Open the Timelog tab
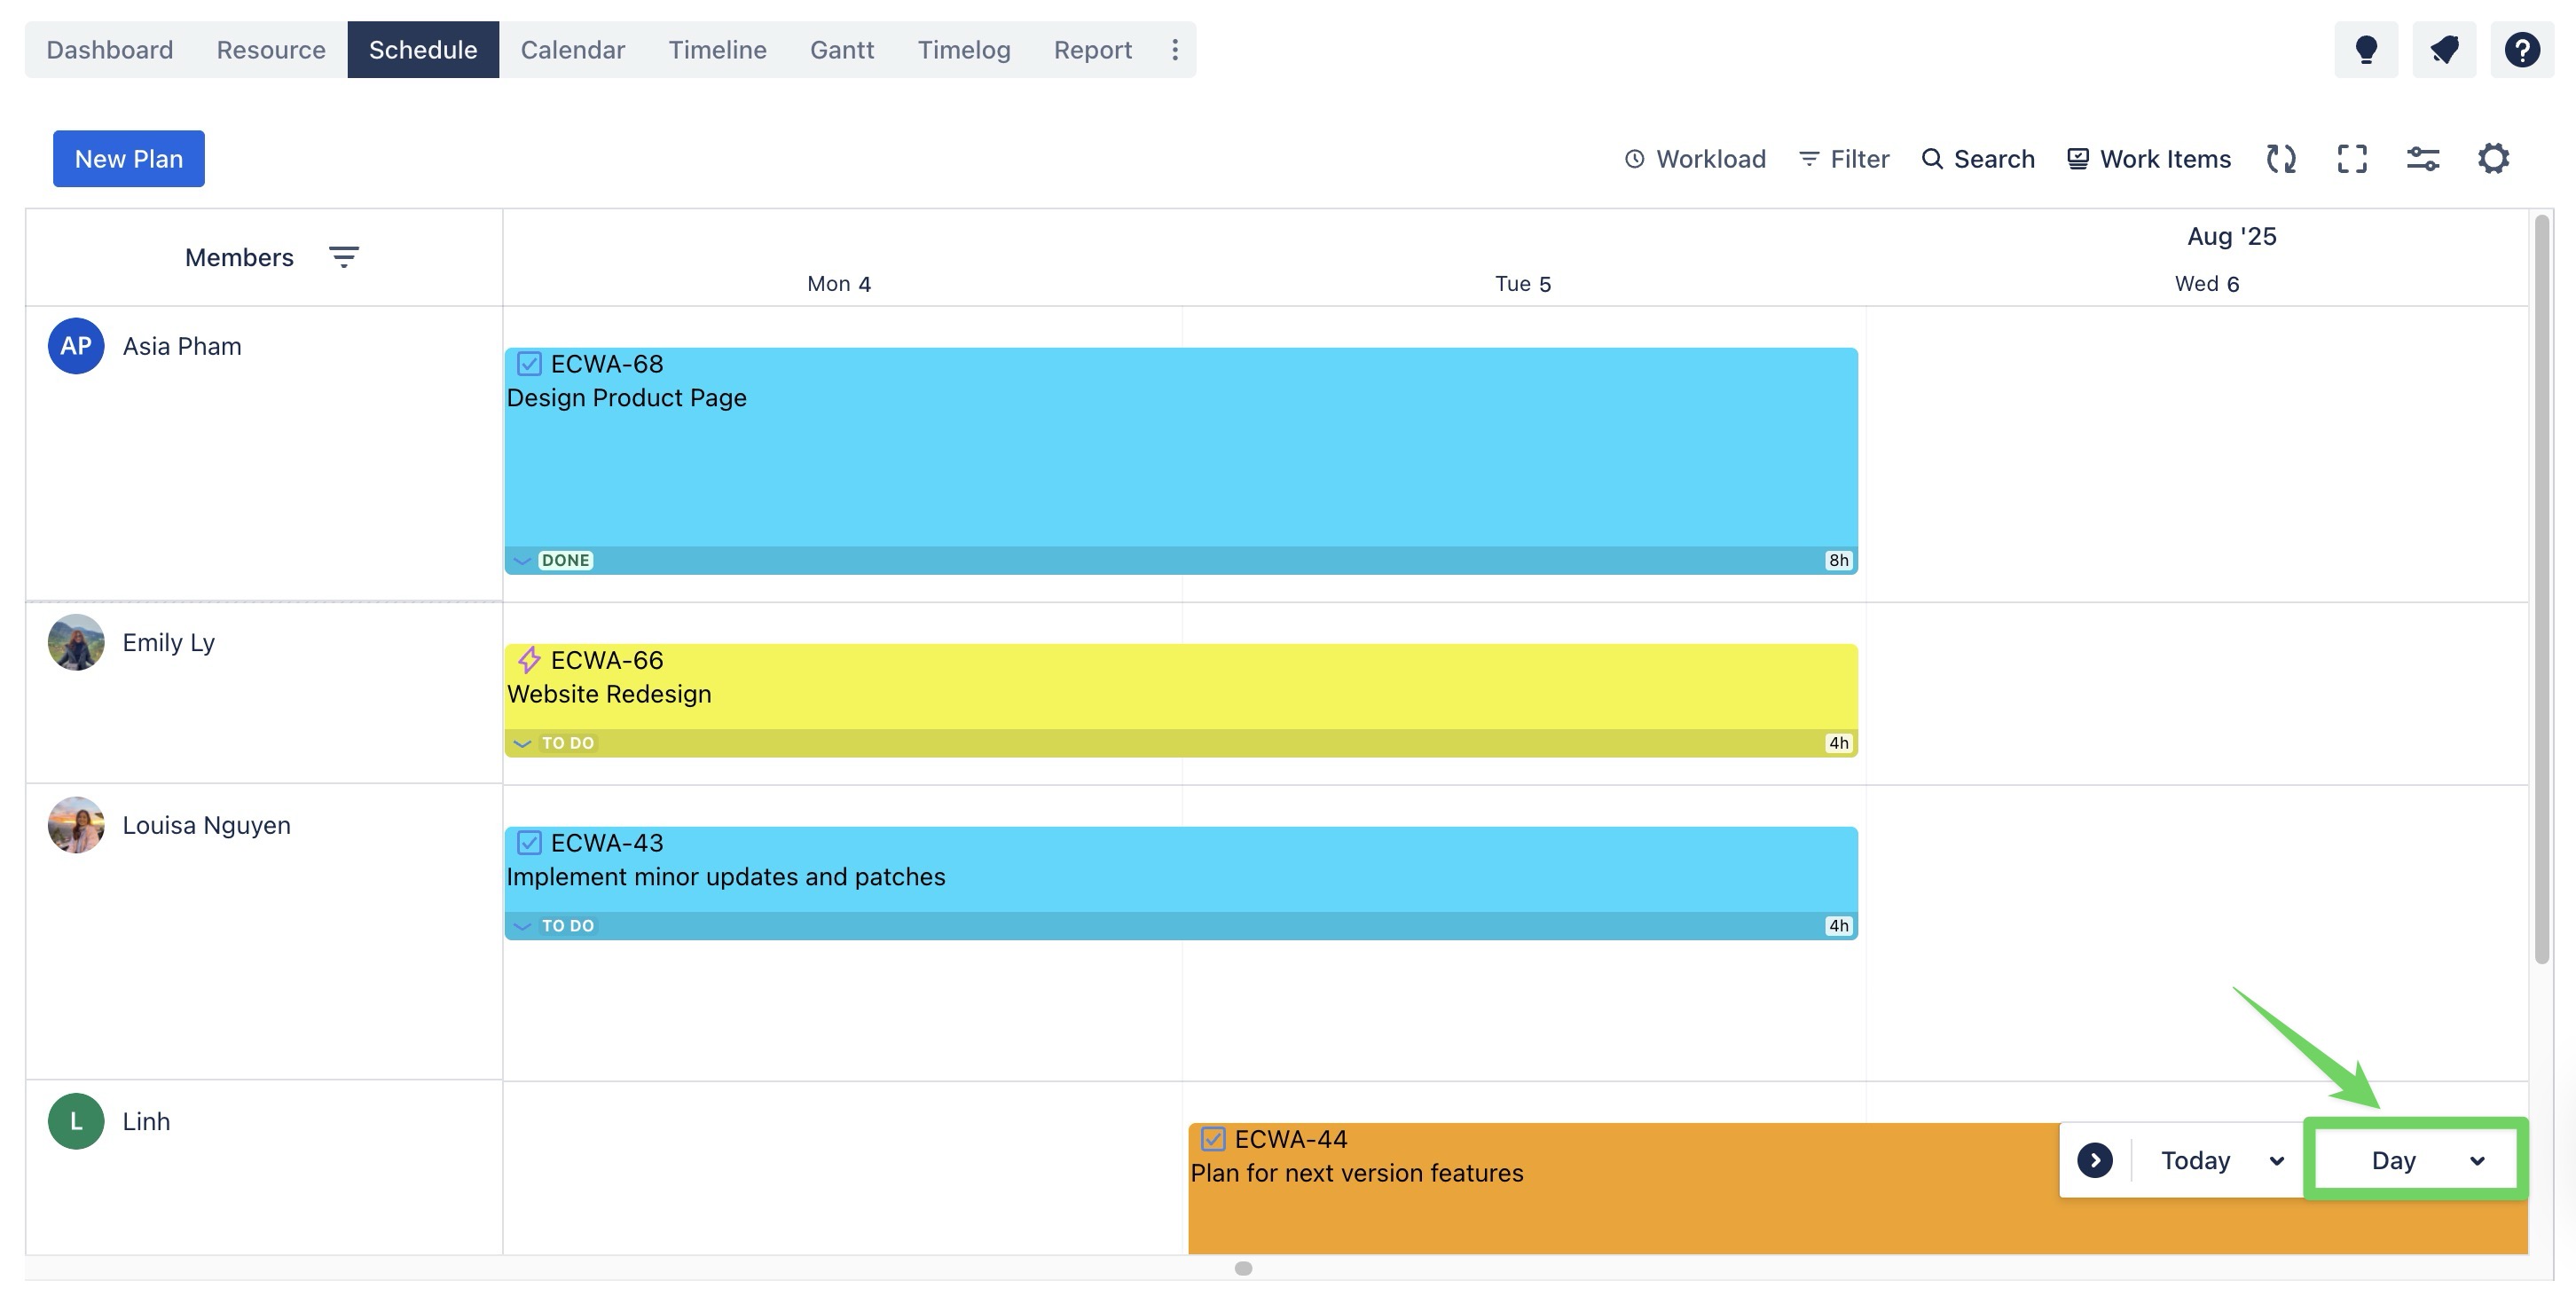Screen dimensions: 2576x1304 (963, 49)
